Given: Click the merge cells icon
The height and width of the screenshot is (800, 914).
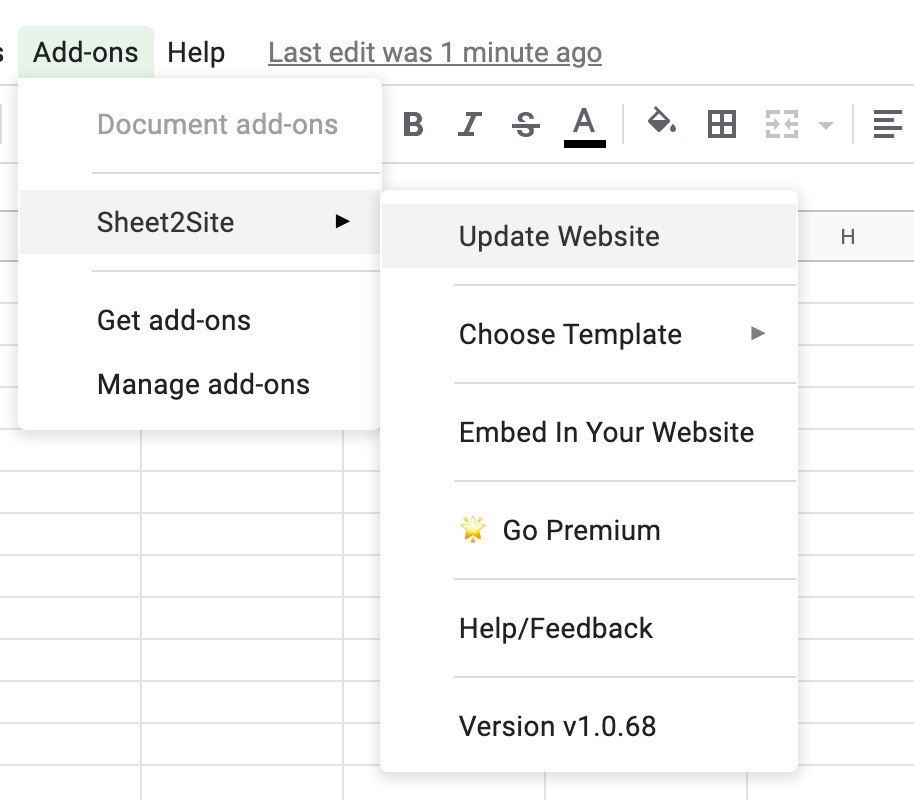Looking at the screenshot, I should (x=781, y=125).
